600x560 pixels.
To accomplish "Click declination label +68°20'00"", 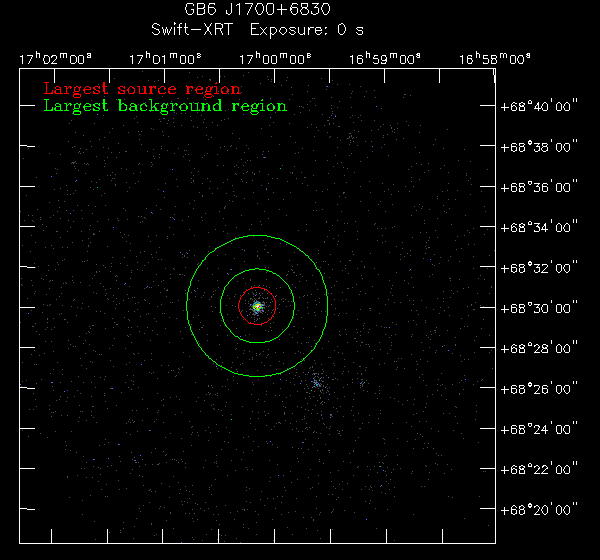I will point(539,510).
